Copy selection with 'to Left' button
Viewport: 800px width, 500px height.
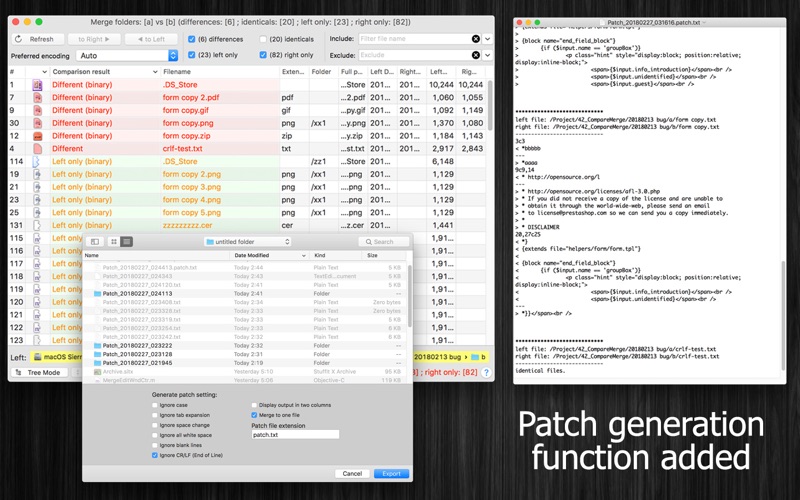point(152,39)
